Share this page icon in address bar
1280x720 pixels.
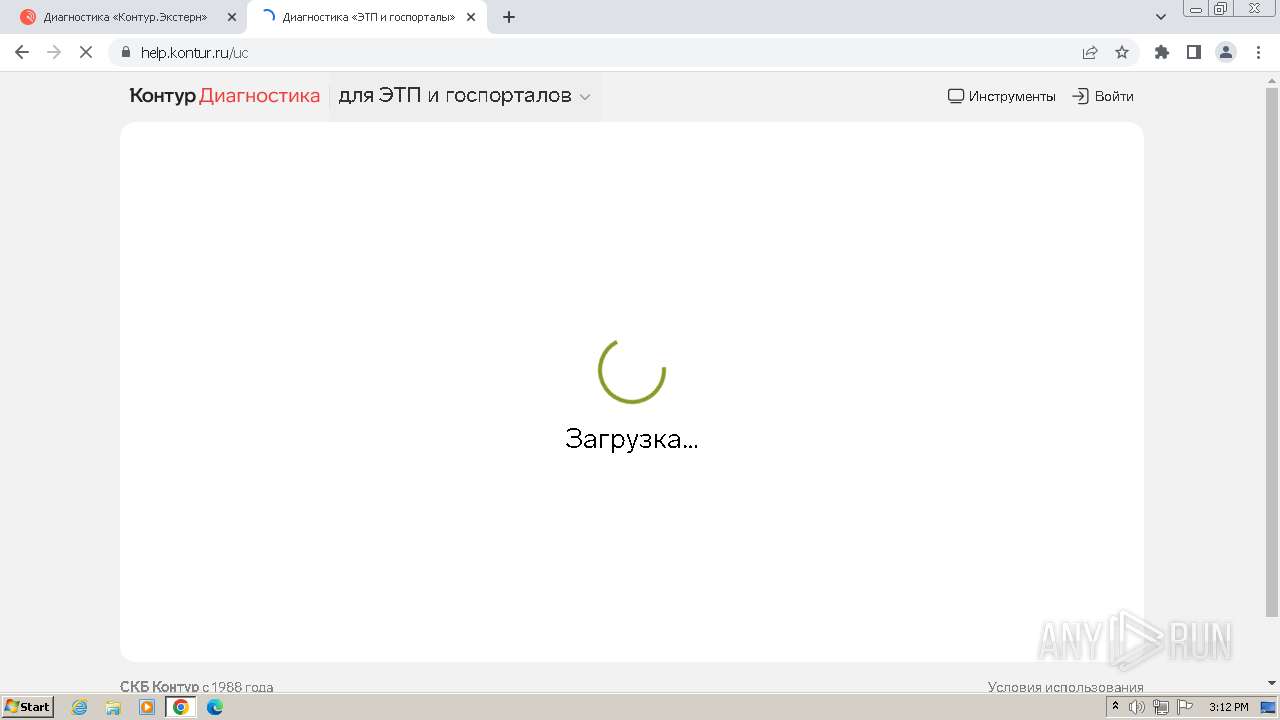click(x=1090, y=53)
